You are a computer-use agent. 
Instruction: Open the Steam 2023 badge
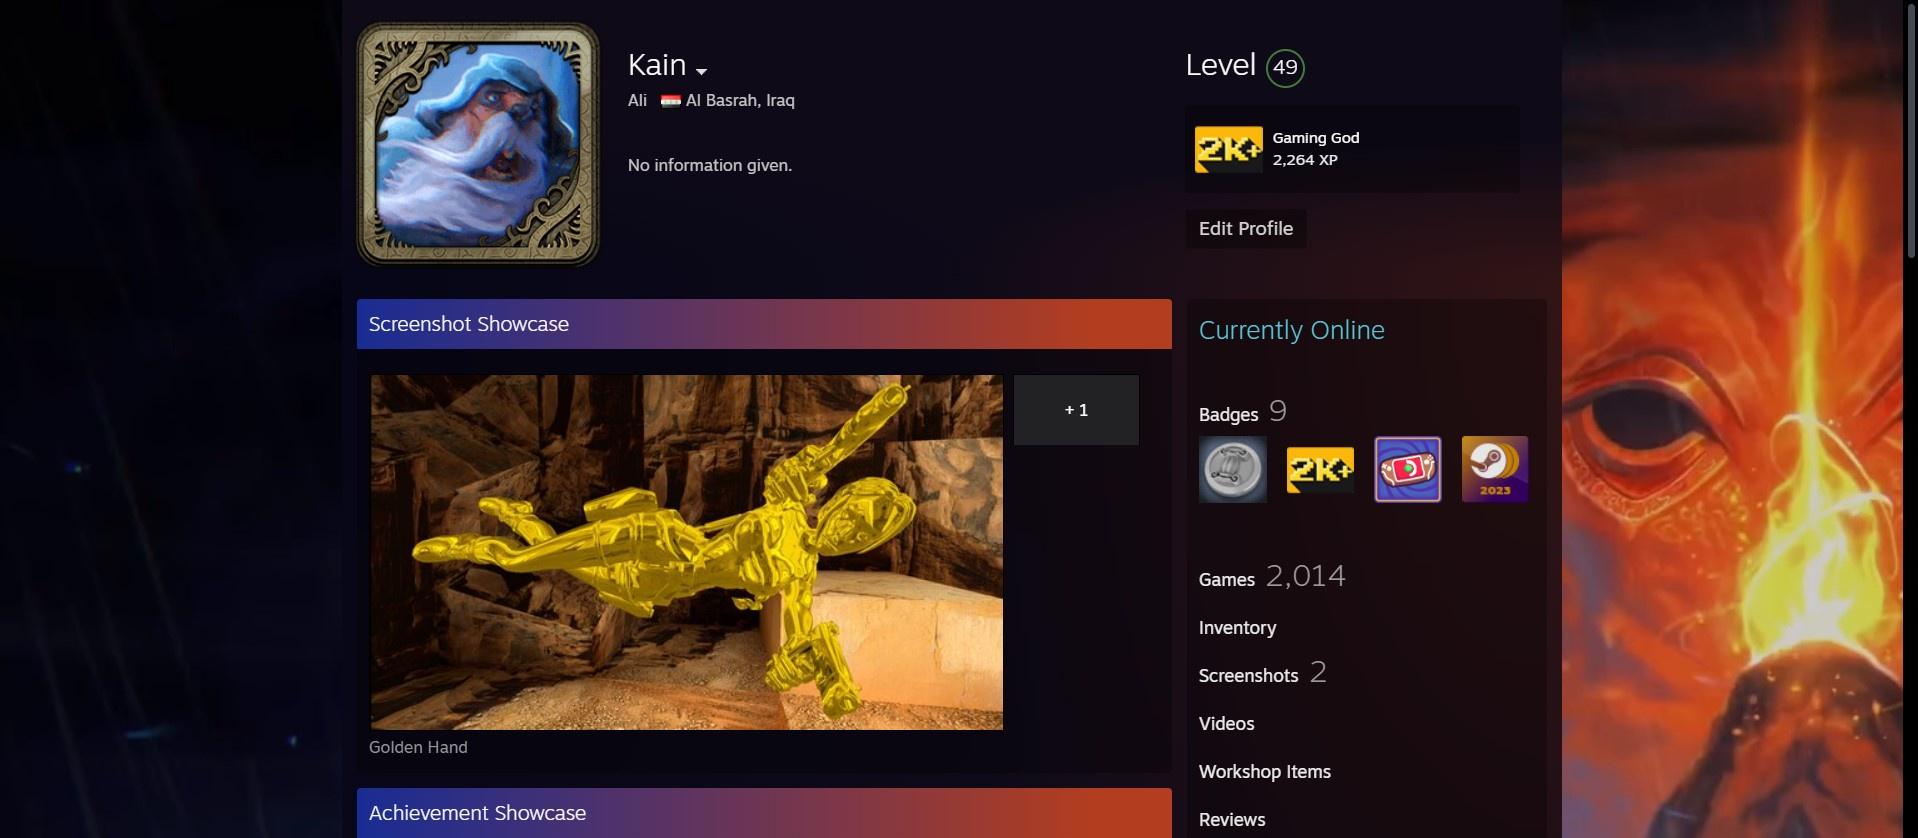(x=1495, y=469)
